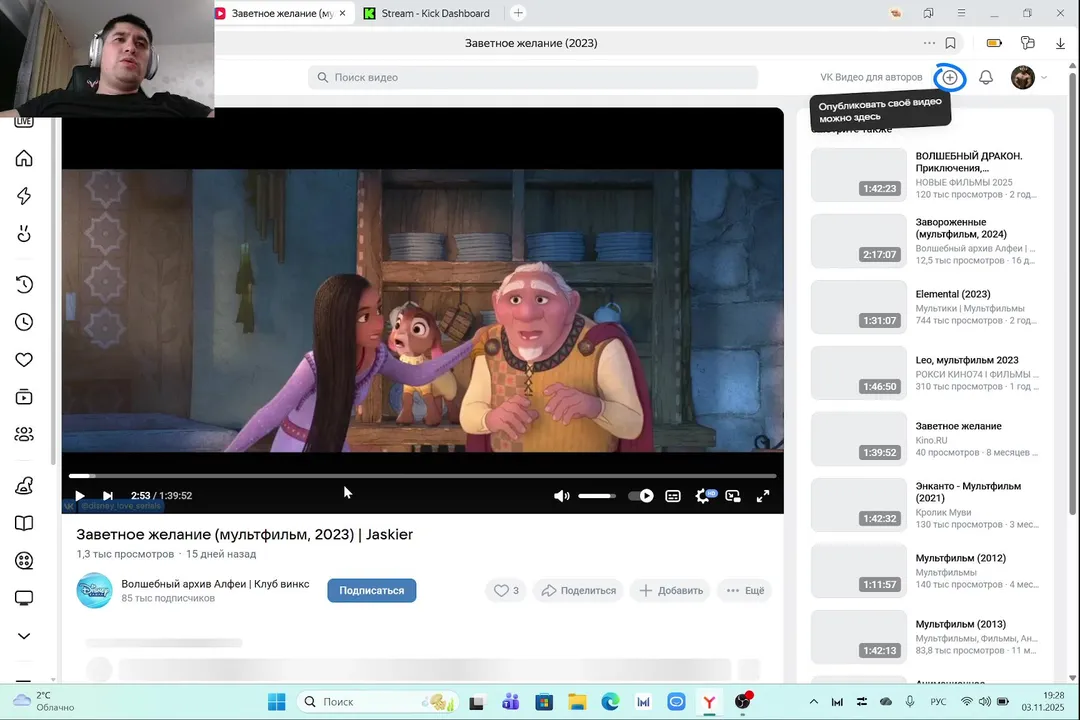
Task: Enter fullscreen video mode
Action: coord(762,495)
